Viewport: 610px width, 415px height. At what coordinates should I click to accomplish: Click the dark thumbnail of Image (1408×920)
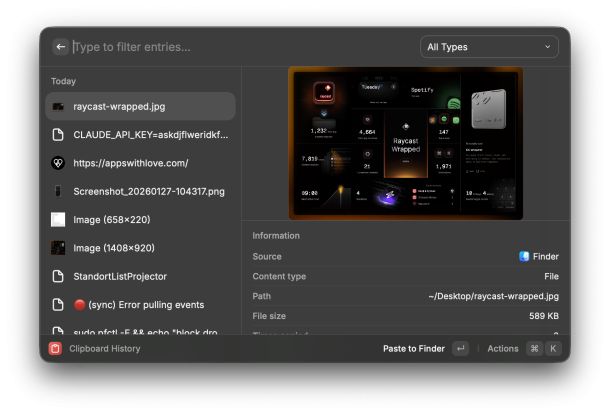(58, 248)
